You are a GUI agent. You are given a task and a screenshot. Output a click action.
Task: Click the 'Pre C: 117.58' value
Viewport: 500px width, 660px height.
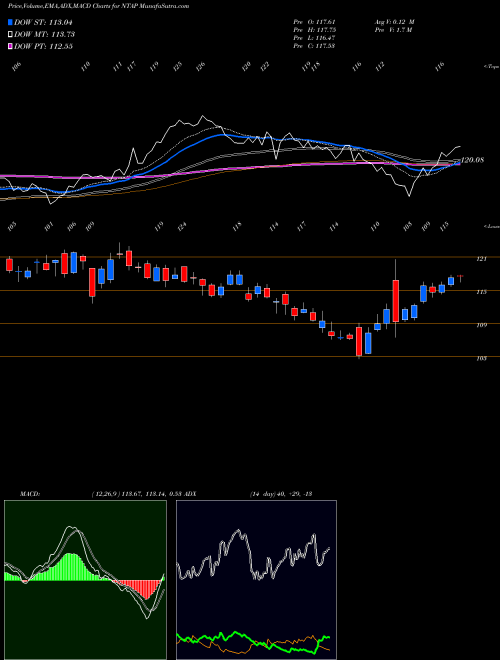(314, 46)
